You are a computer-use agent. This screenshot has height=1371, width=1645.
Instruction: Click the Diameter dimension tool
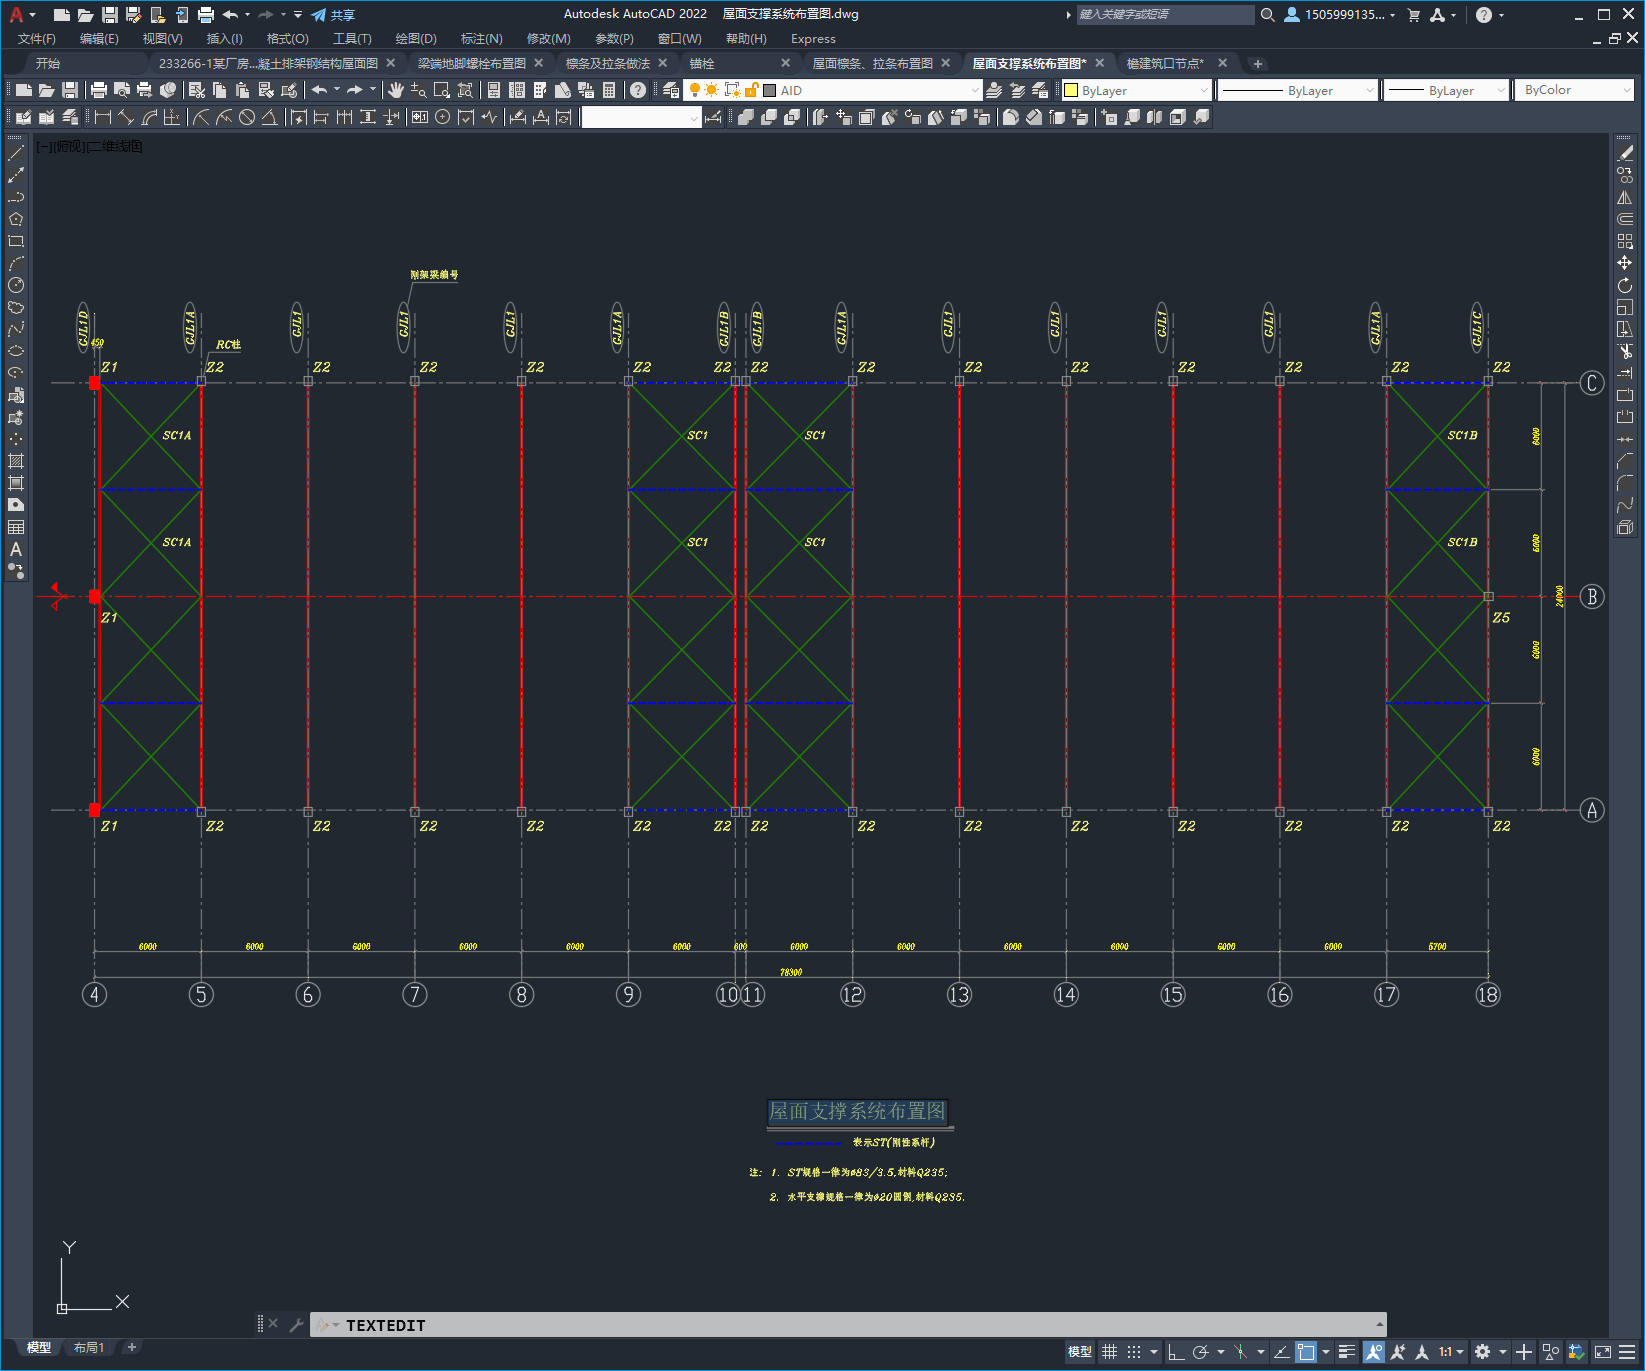tap(247, 117)
